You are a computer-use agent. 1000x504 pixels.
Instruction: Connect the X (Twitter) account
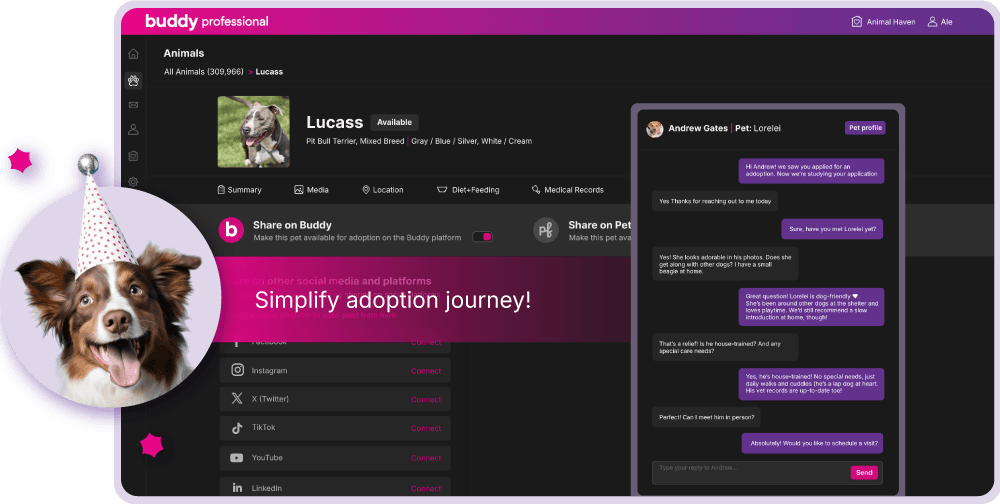coord(426,399)
